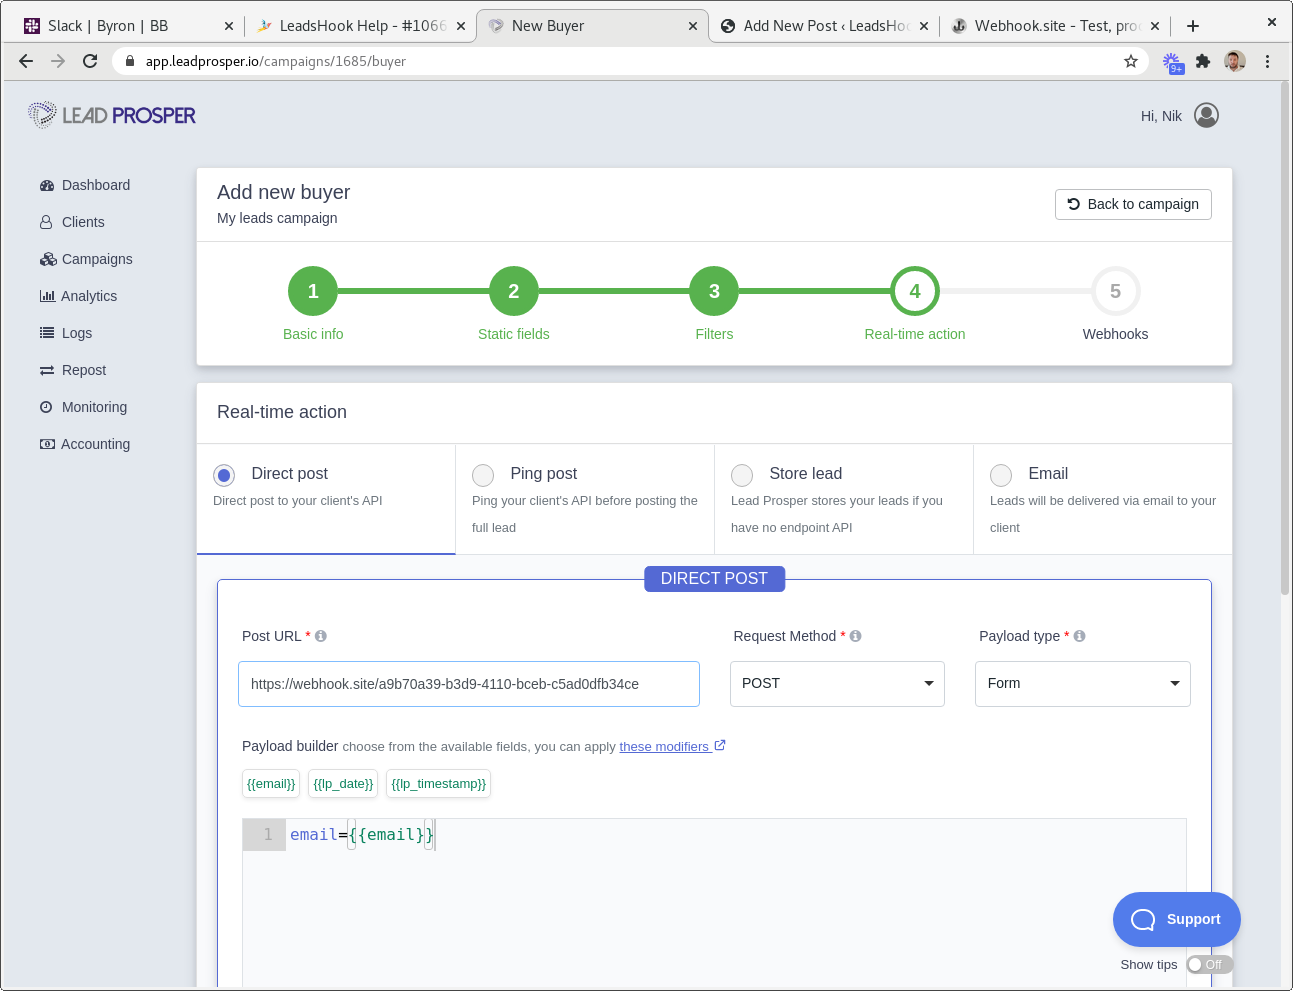Go to step 5 Webhooks

pyautogui.click(x=1115, y=291)
